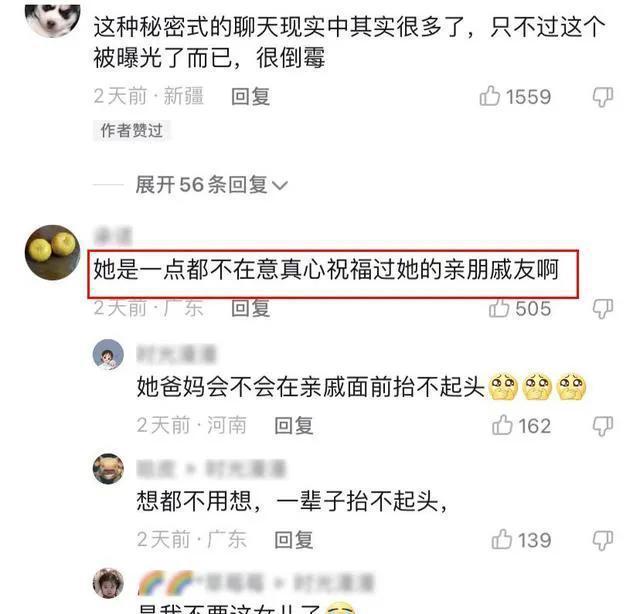This screenshot has height=614, width=640.
Task: Reply to the 一辈子抬不起头 comment
Action: coord(293,540)
